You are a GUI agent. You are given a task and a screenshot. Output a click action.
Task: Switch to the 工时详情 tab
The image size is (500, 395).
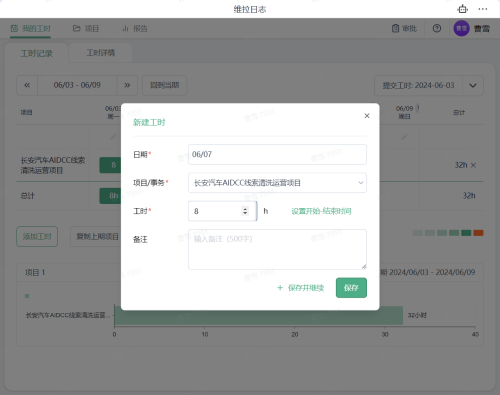coord(101,53)
